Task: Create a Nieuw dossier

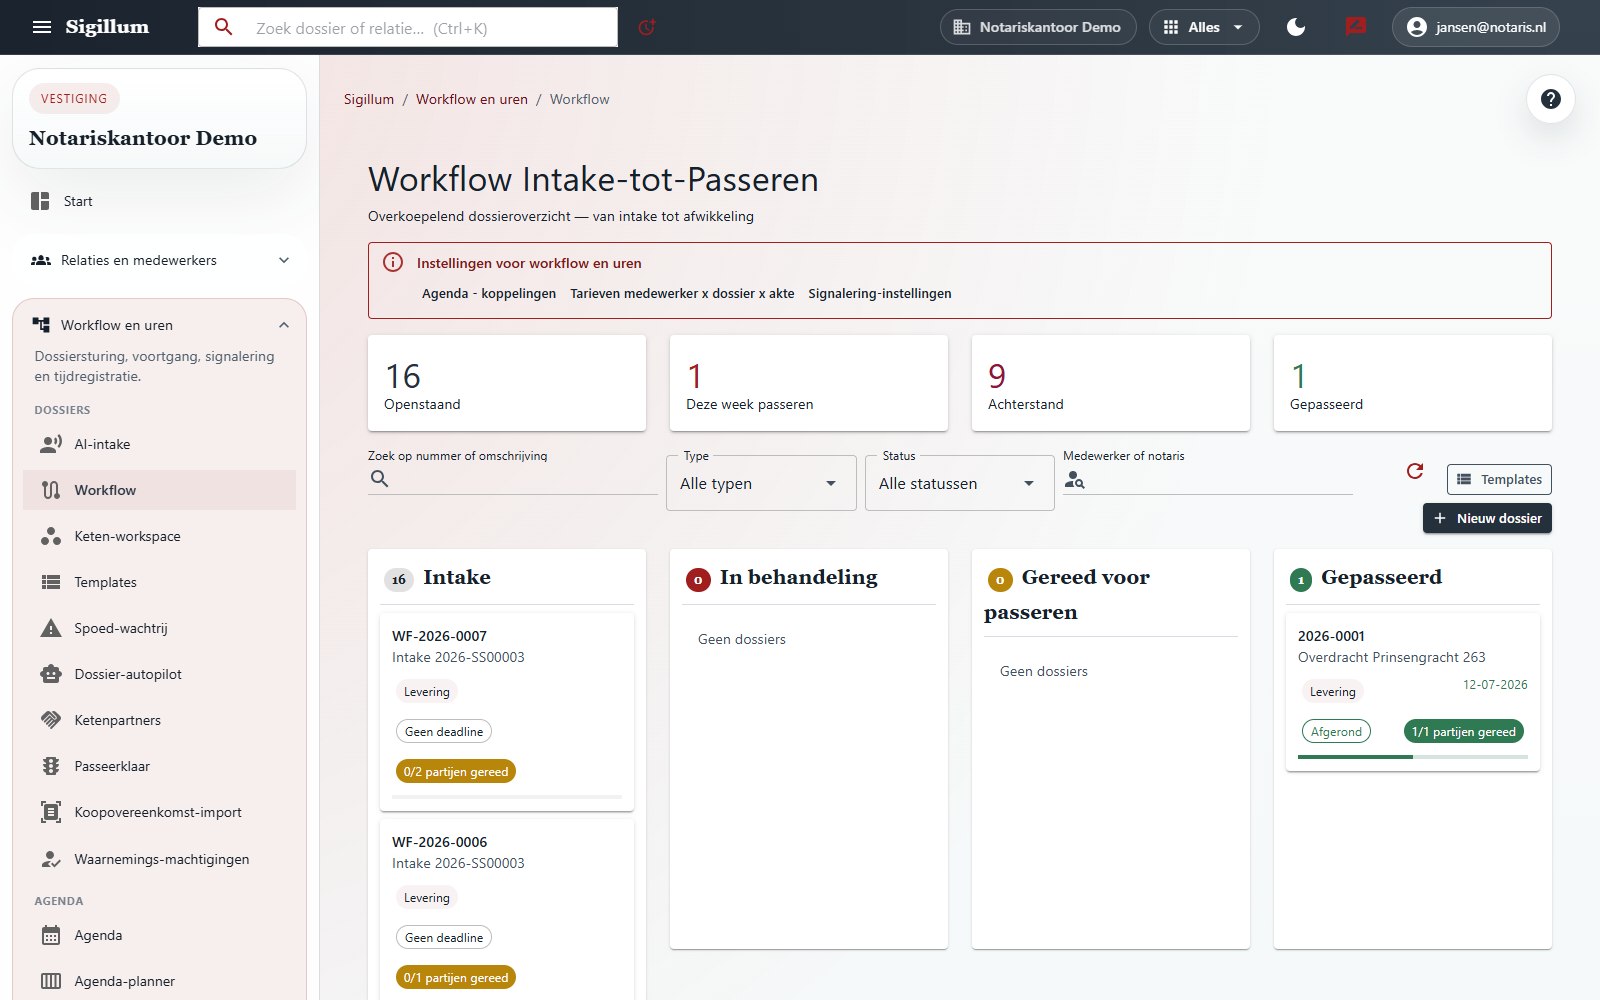Action: tap(1487, 518)
